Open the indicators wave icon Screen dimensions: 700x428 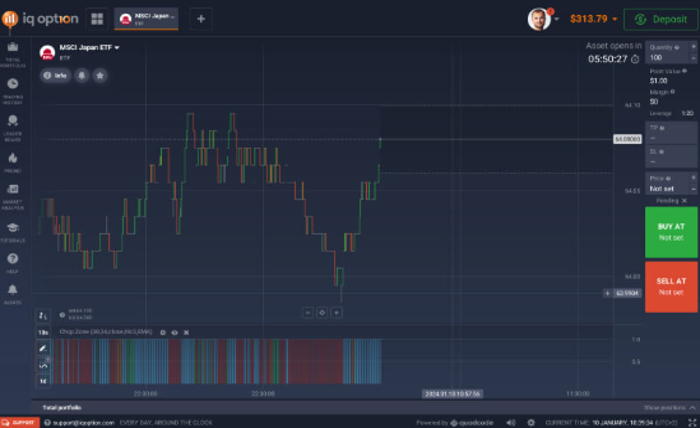tap(43, 365)
